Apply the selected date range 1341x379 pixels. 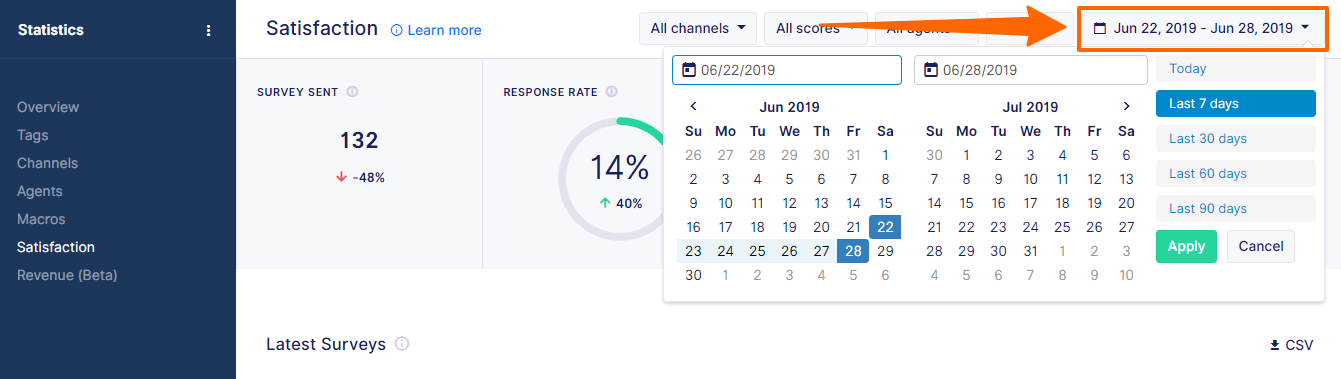point(1186,247)
